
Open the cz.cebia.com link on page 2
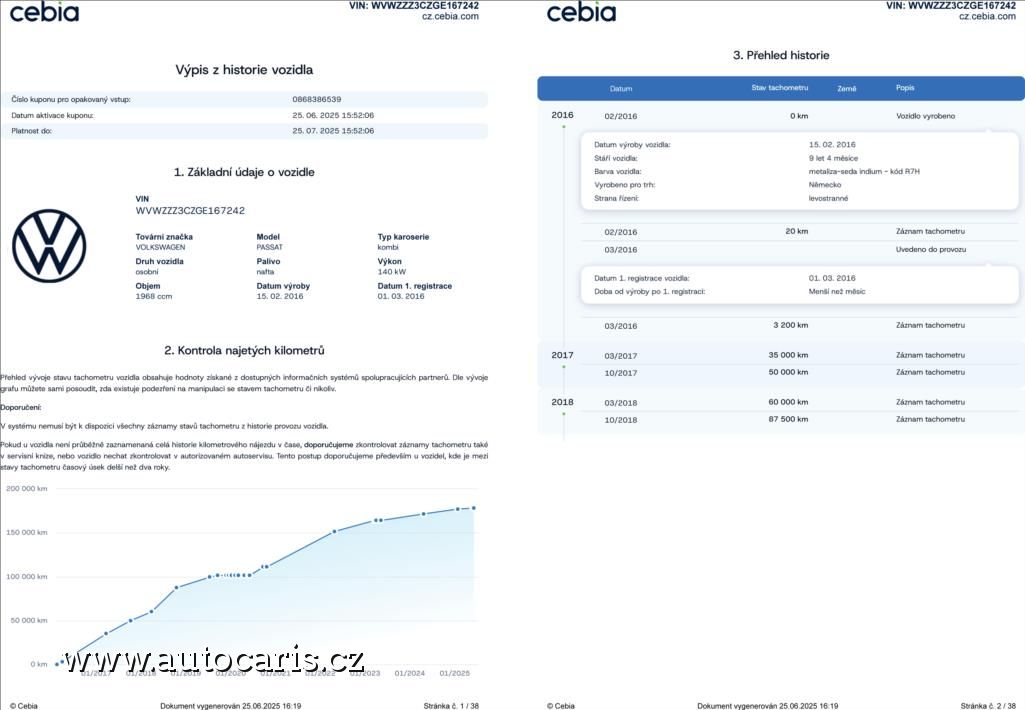pos(987,16)
